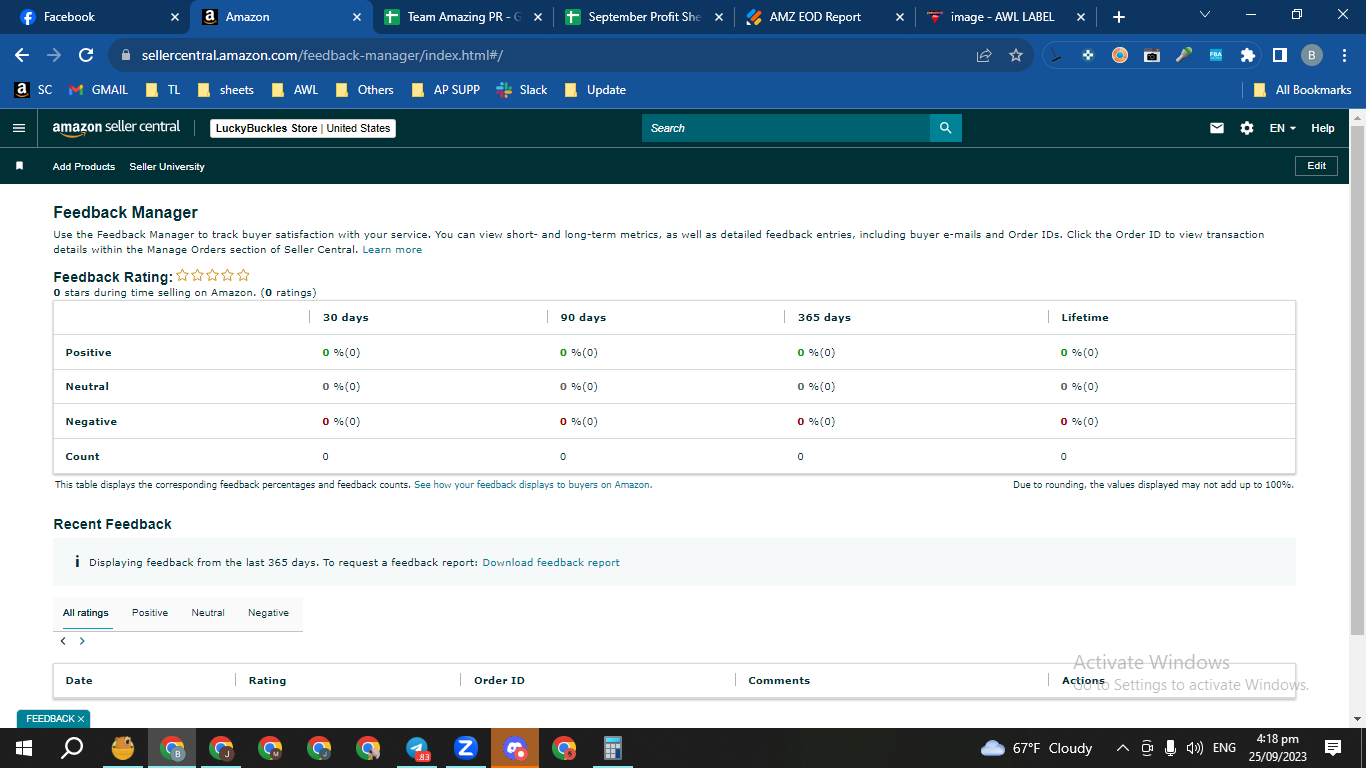Open how your feedback displays to buyers link
The width and height of the screenshot is (1366, 768).
(533, 485)
